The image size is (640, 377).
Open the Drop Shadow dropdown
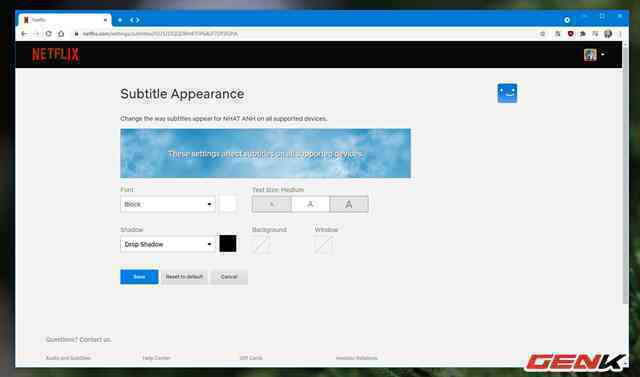pyautogui.click(x=168, y=244)
